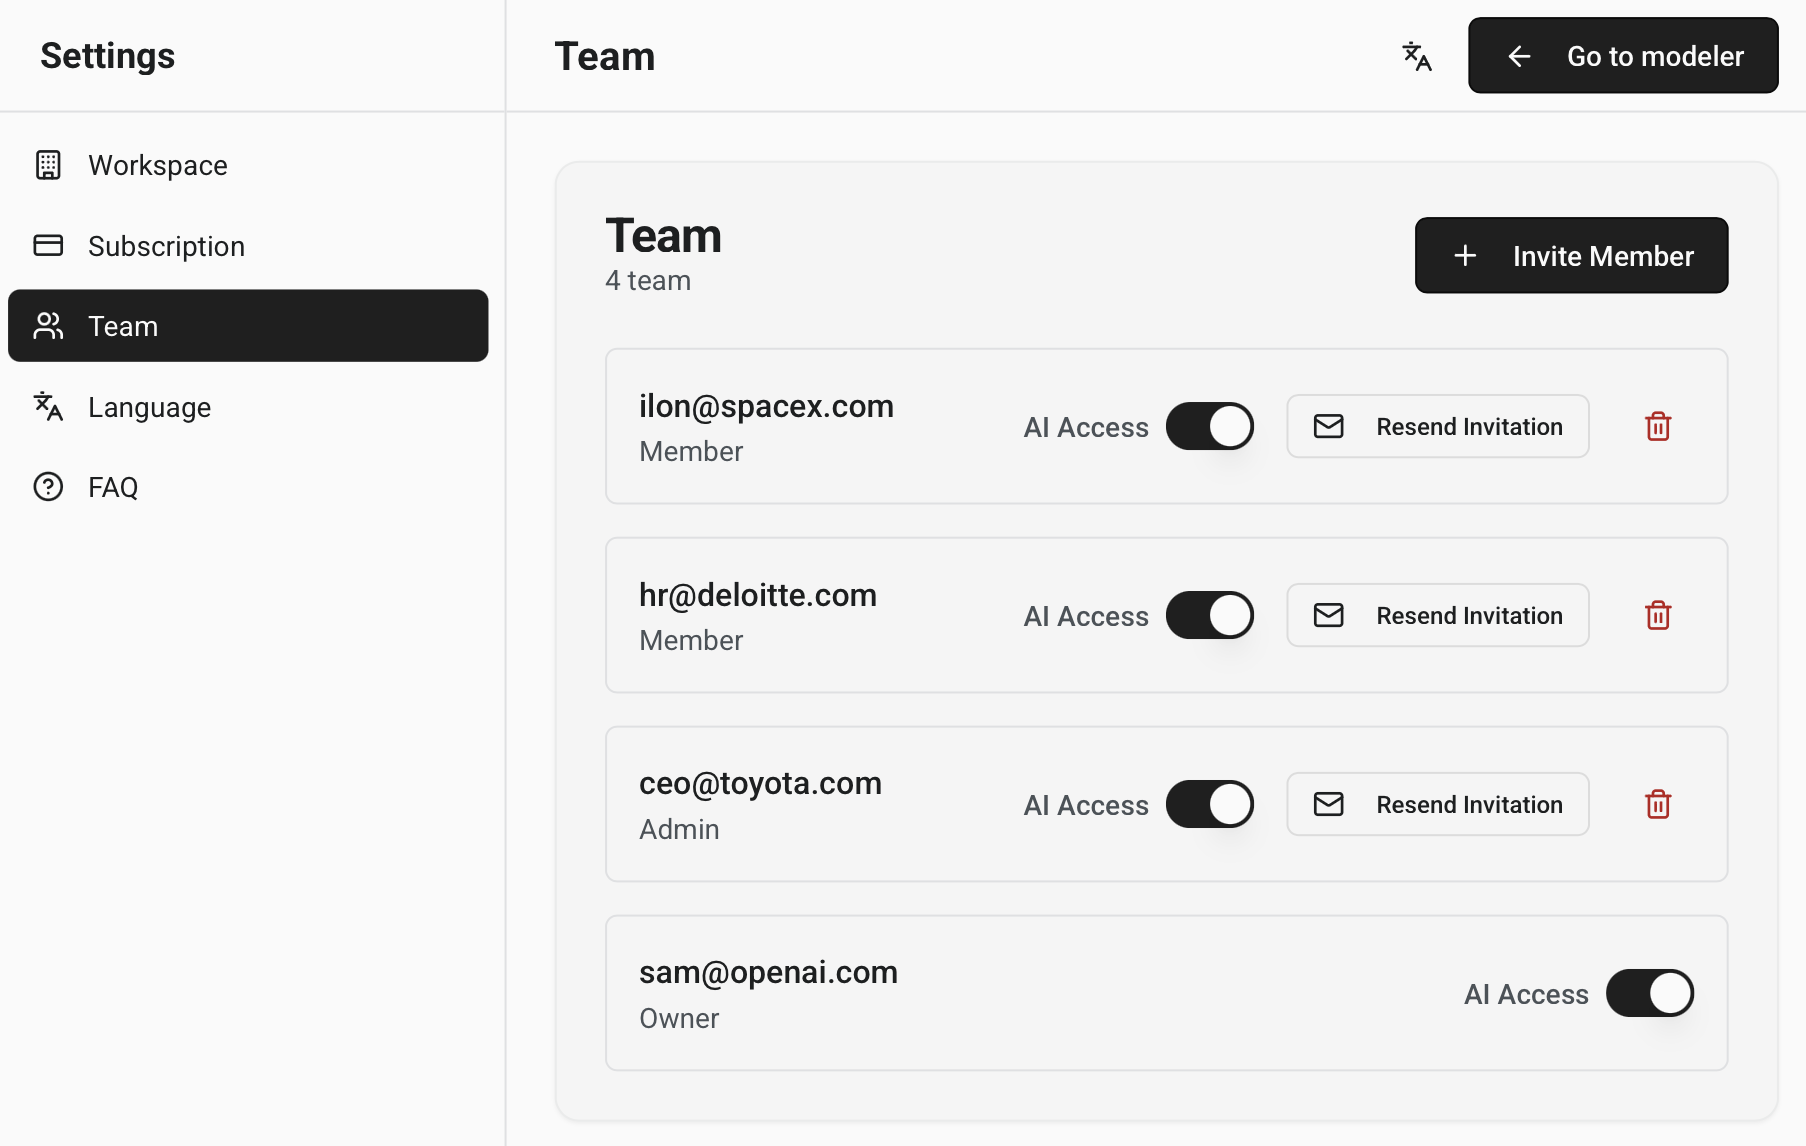Click the Member role under hr@deloitte.com
Viewport: 1806px width, 1146px height.
[x=691, y=640]
